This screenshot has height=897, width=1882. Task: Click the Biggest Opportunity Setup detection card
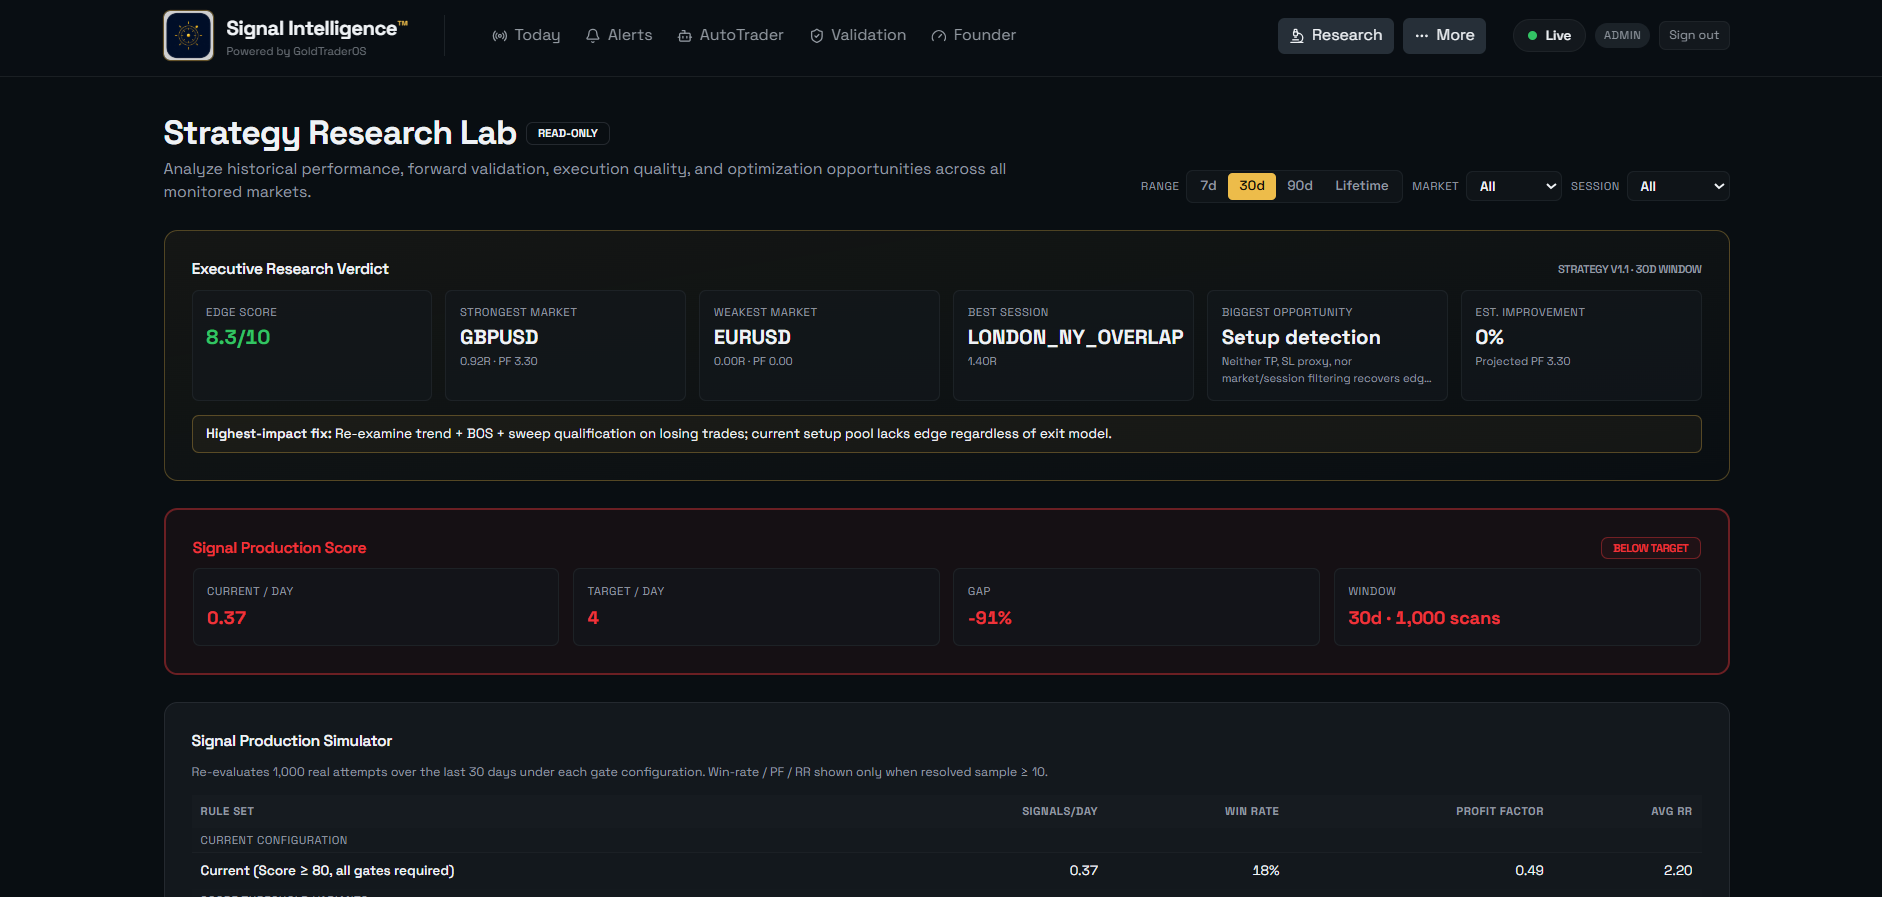[x=1327, y=345]
